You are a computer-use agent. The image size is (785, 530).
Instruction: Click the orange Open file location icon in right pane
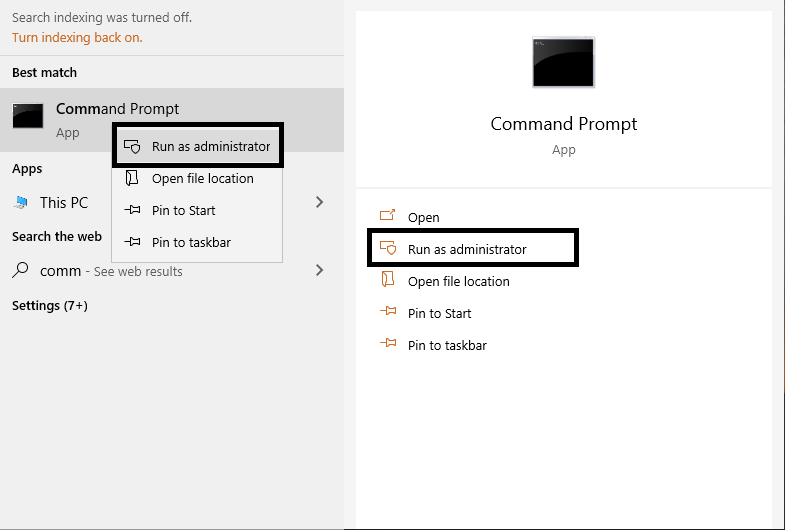pos(388,281)
